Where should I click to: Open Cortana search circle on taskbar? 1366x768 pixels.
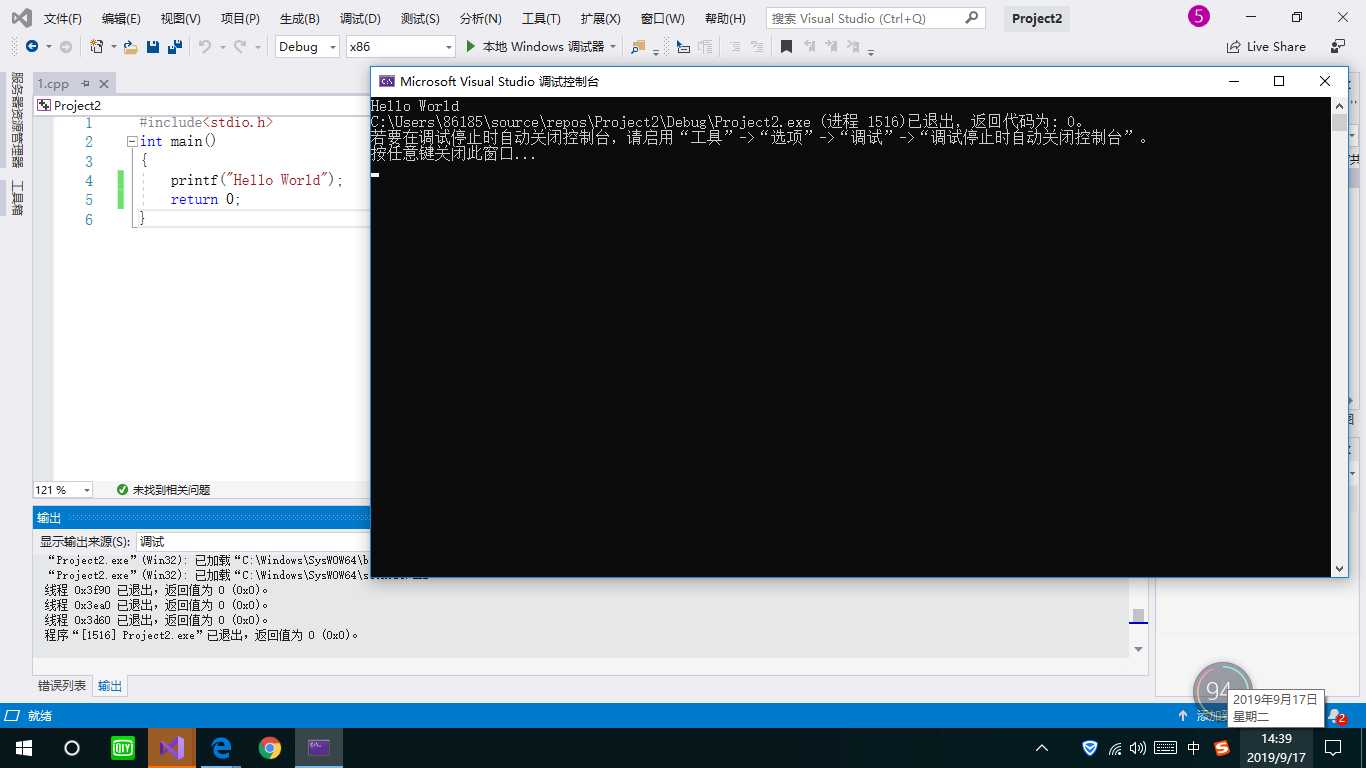click(72, 748)
